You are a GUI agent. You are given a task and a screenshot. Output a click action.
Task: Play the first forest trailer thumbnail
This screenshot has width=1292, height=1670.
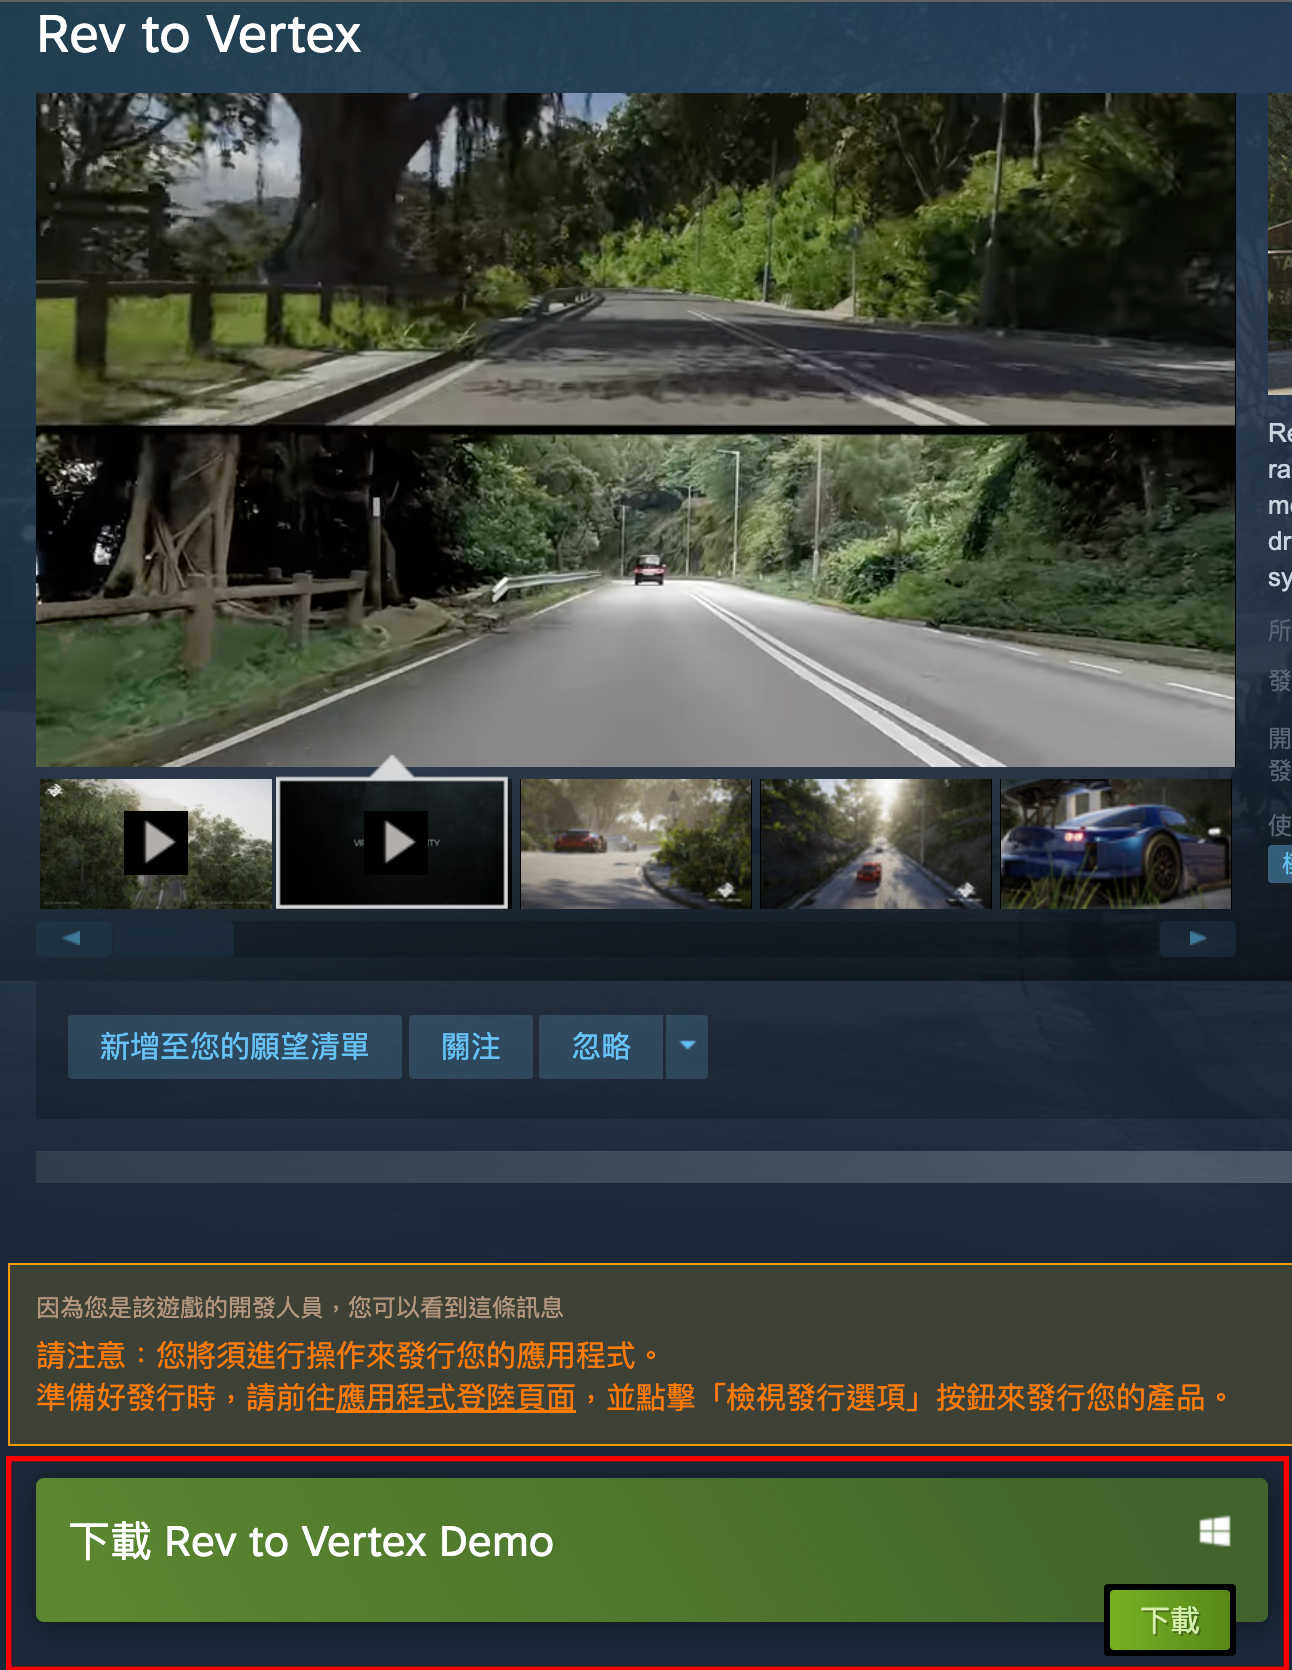(156, 843)
